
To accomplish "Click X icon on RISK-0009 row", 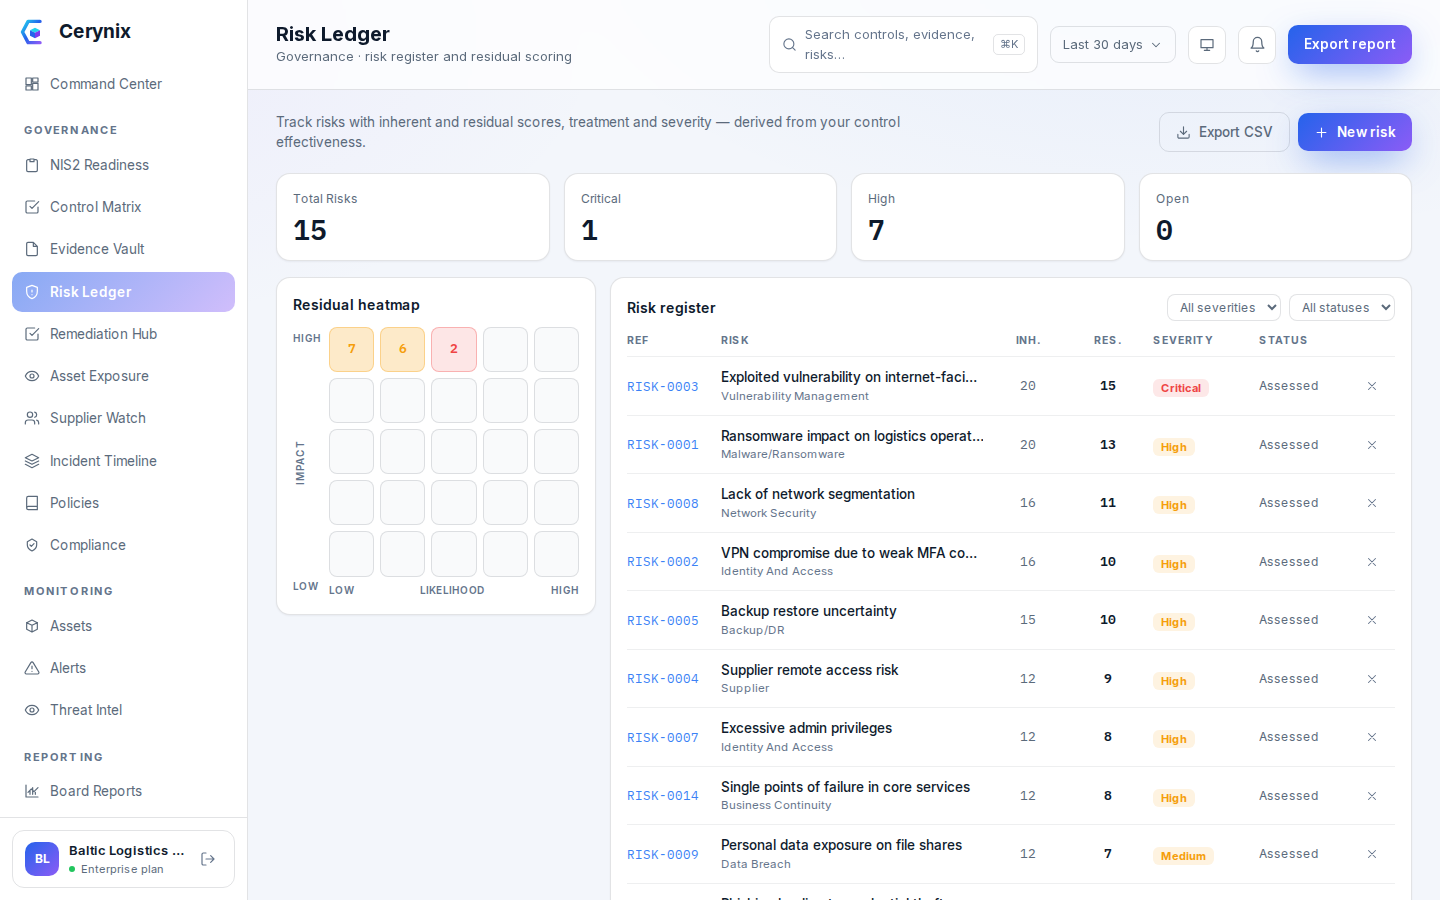I will point(1372,854).
